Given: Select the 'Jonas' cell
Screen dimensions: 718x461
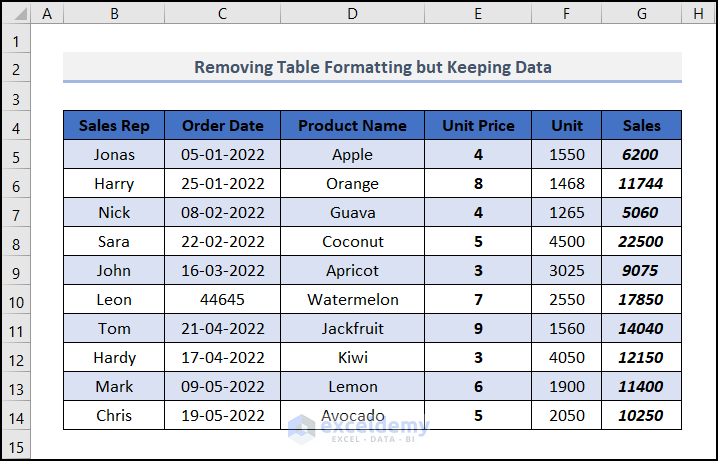Looking at the screenshot, I should pyautogui.click(x=114, y=155).
